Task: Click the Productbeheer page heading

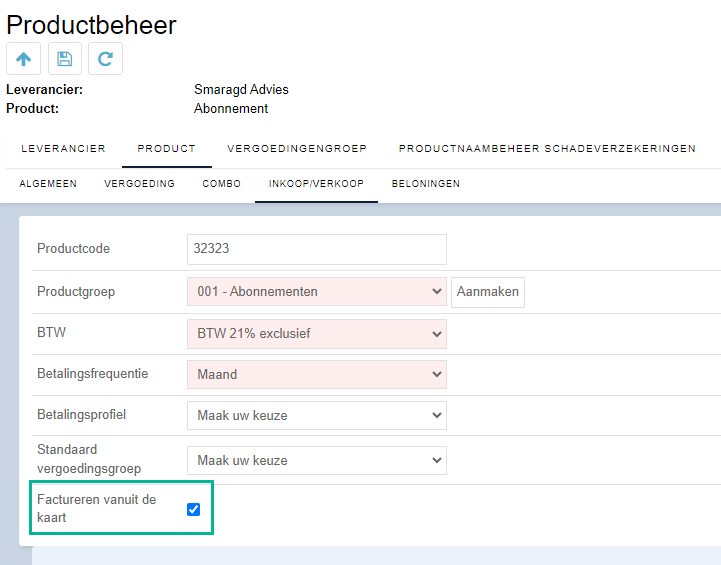Action: (92, 25)
